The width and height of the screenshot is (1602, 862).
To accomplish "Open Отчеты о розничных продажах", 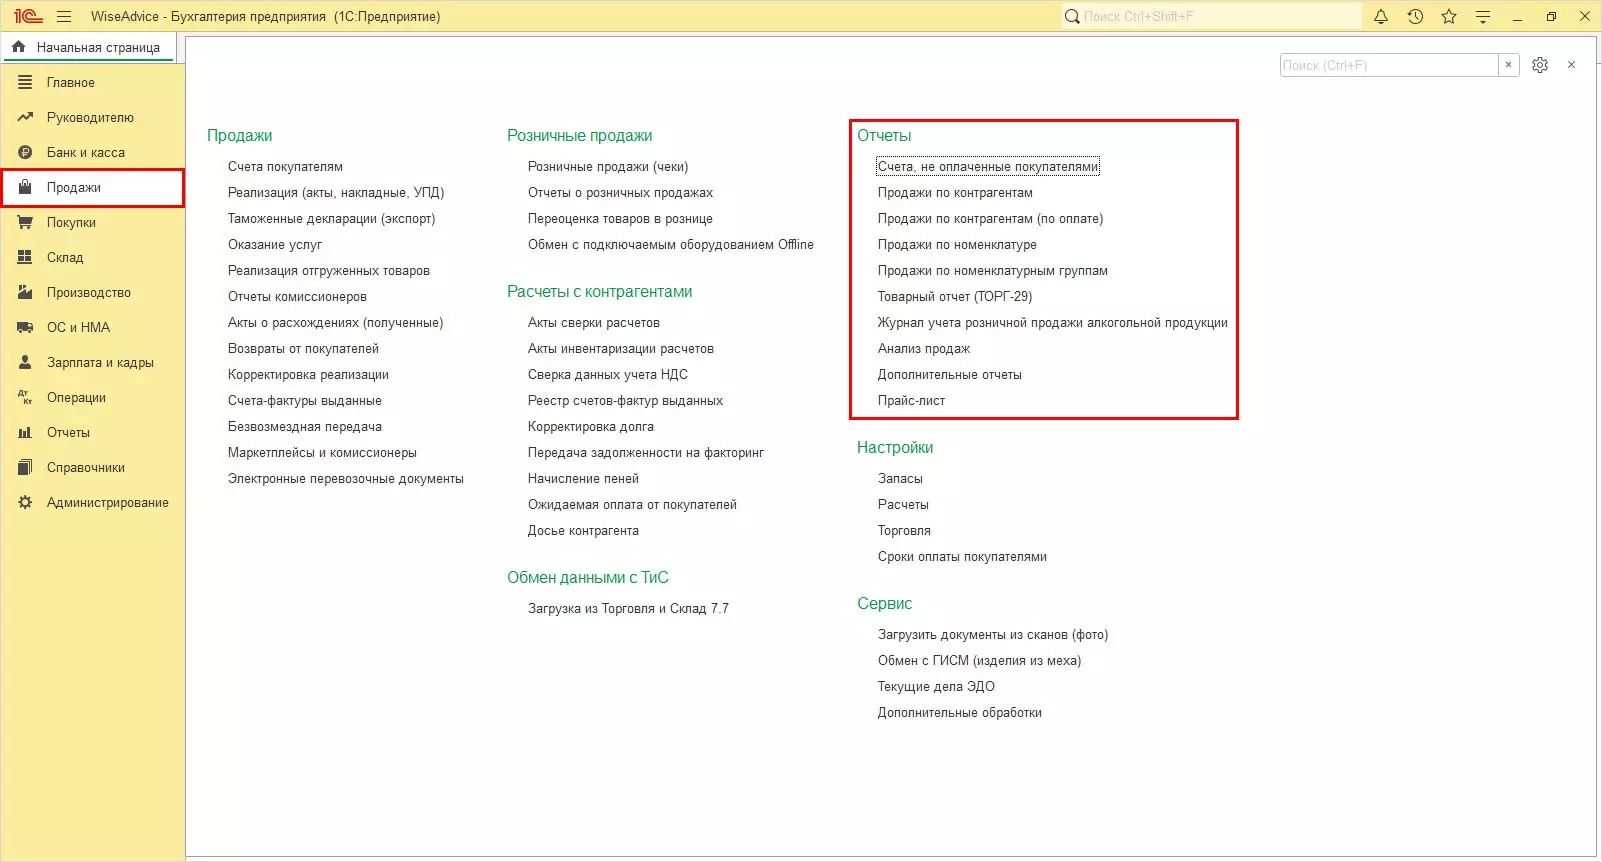I will coord(620,192).
